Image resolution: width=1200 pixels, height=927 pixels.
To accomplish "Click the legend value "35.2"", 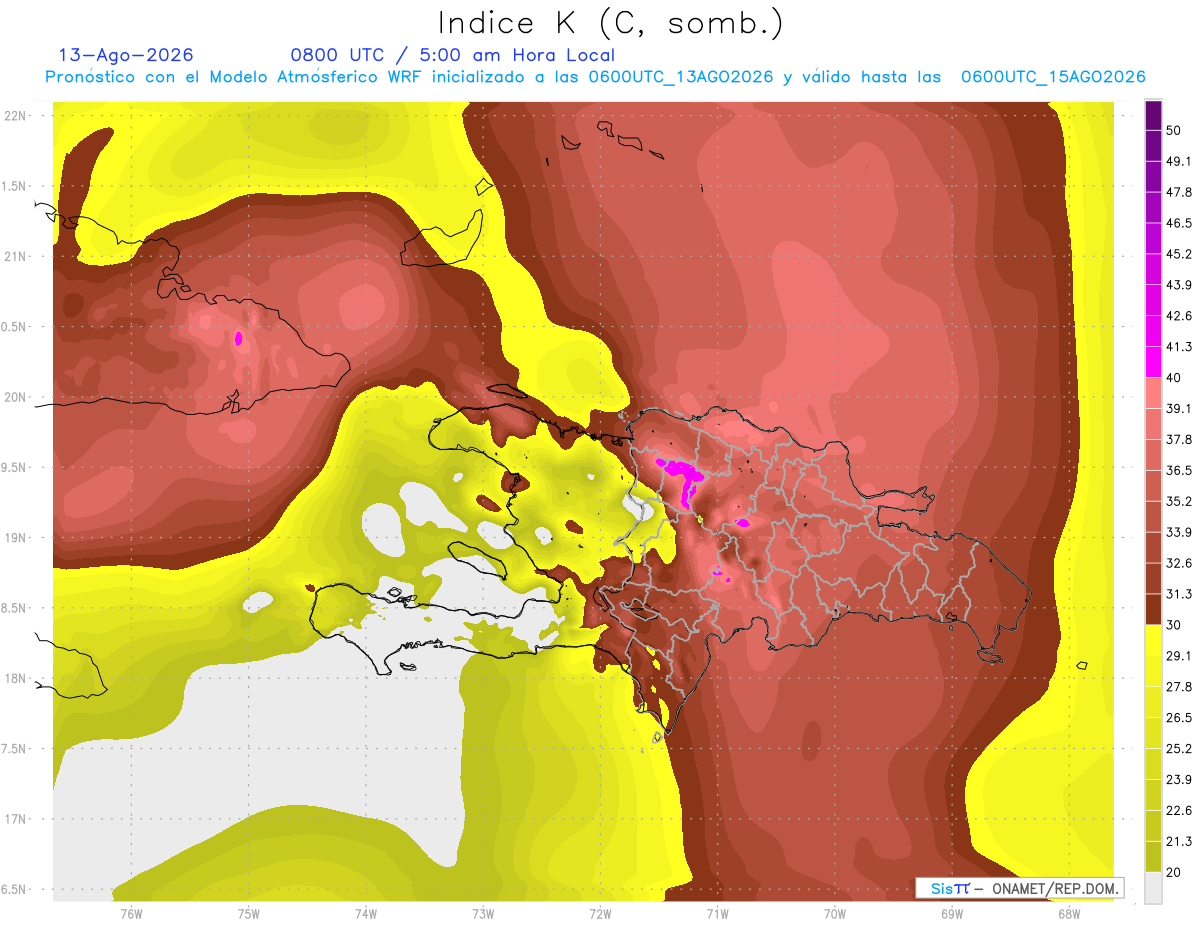I will coord(1179,501).
